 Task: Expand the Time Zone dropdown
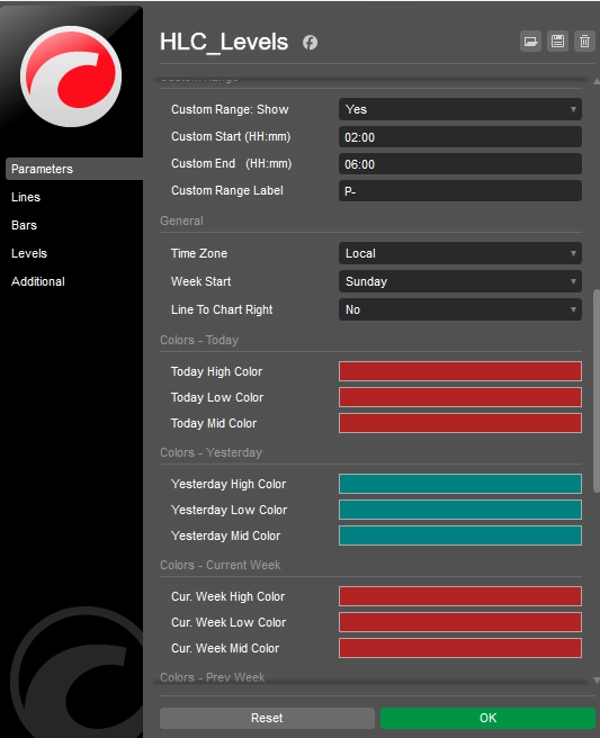460,254
